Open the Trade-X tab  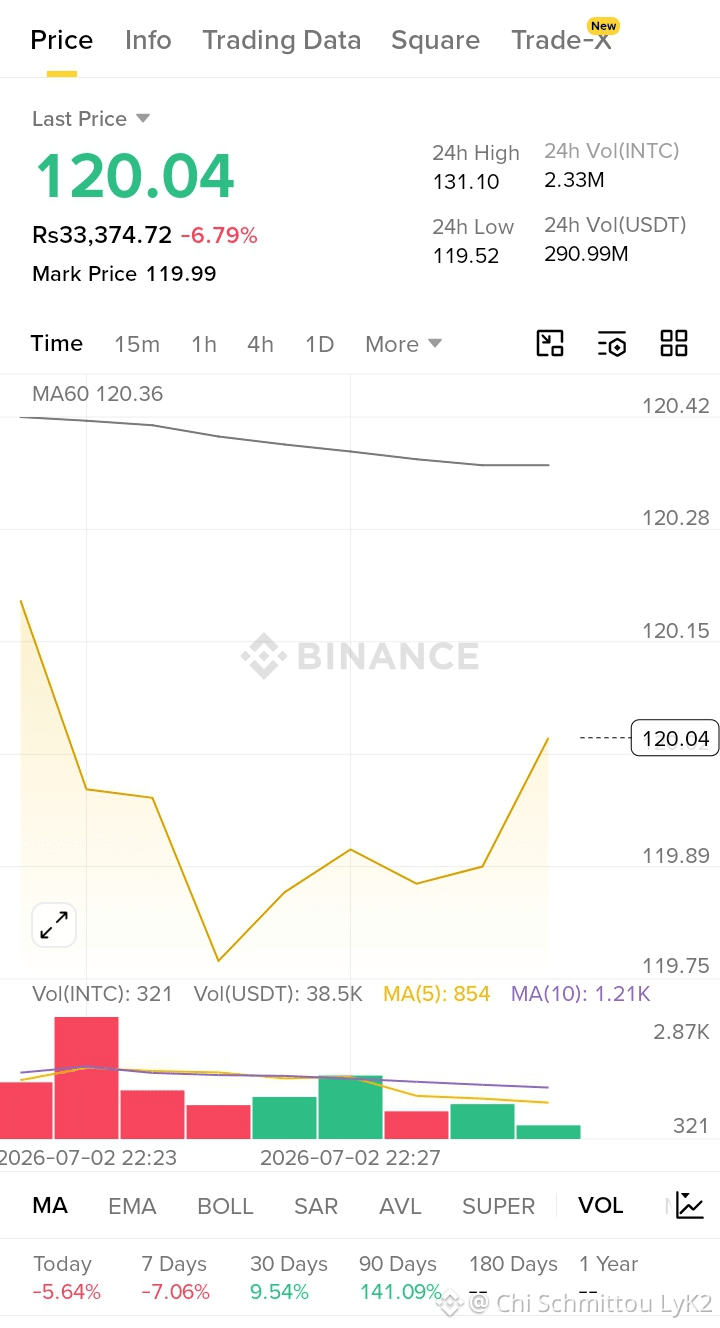561,40
